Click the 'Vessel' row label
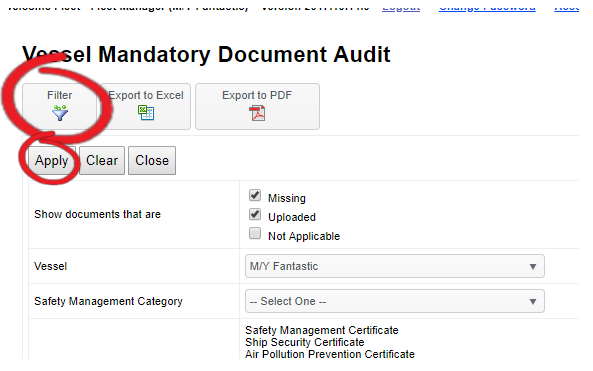593x371 pixels. 51,266
